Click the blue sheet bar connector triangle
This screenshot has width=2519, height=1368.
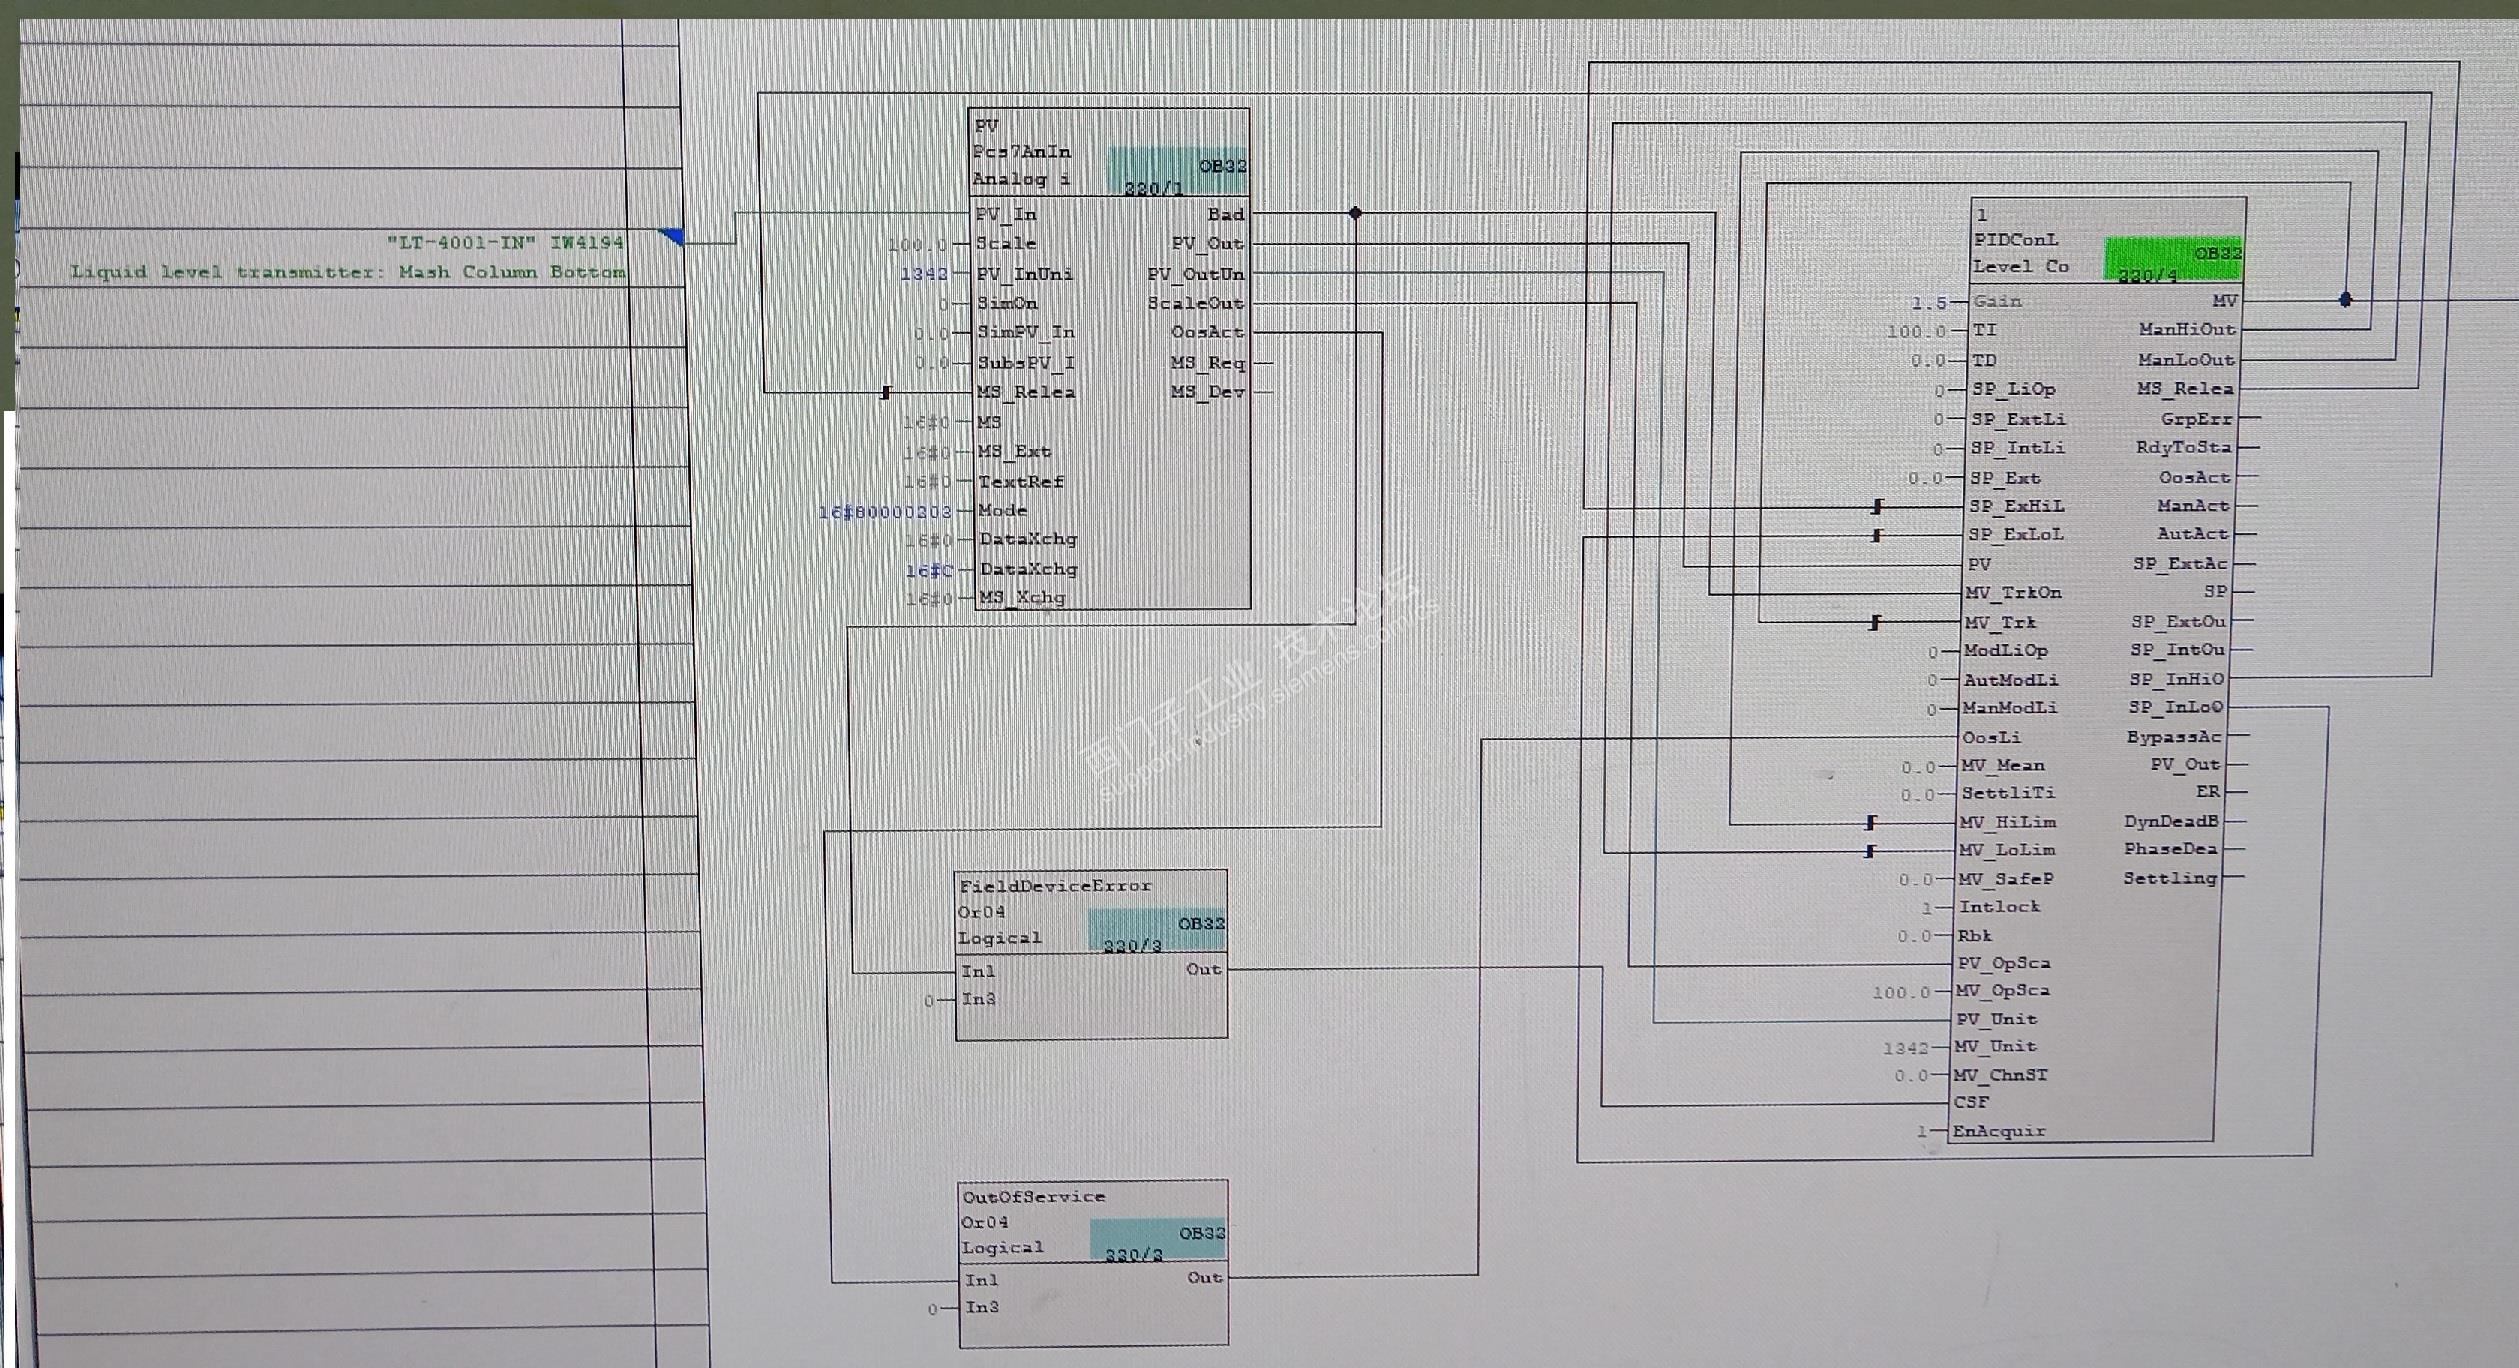point(673,237)
